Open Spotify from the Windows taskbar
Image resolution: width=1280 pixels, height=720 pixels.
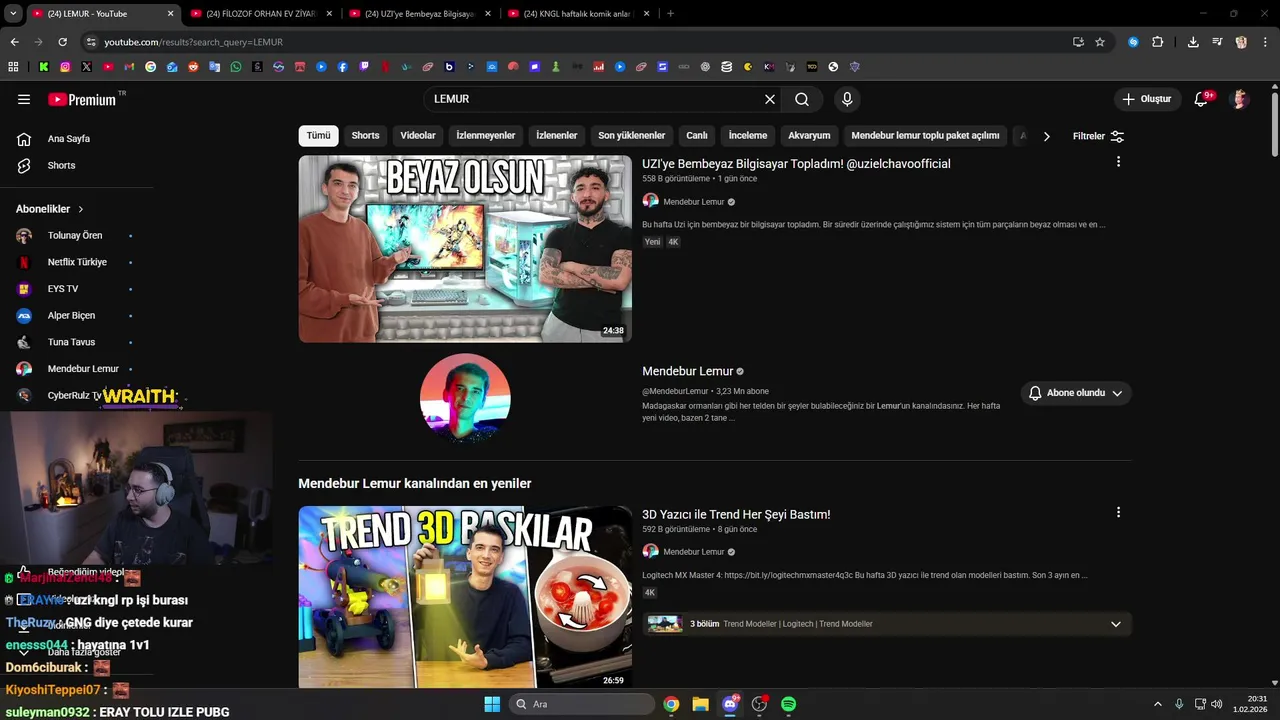coord(788,704)
